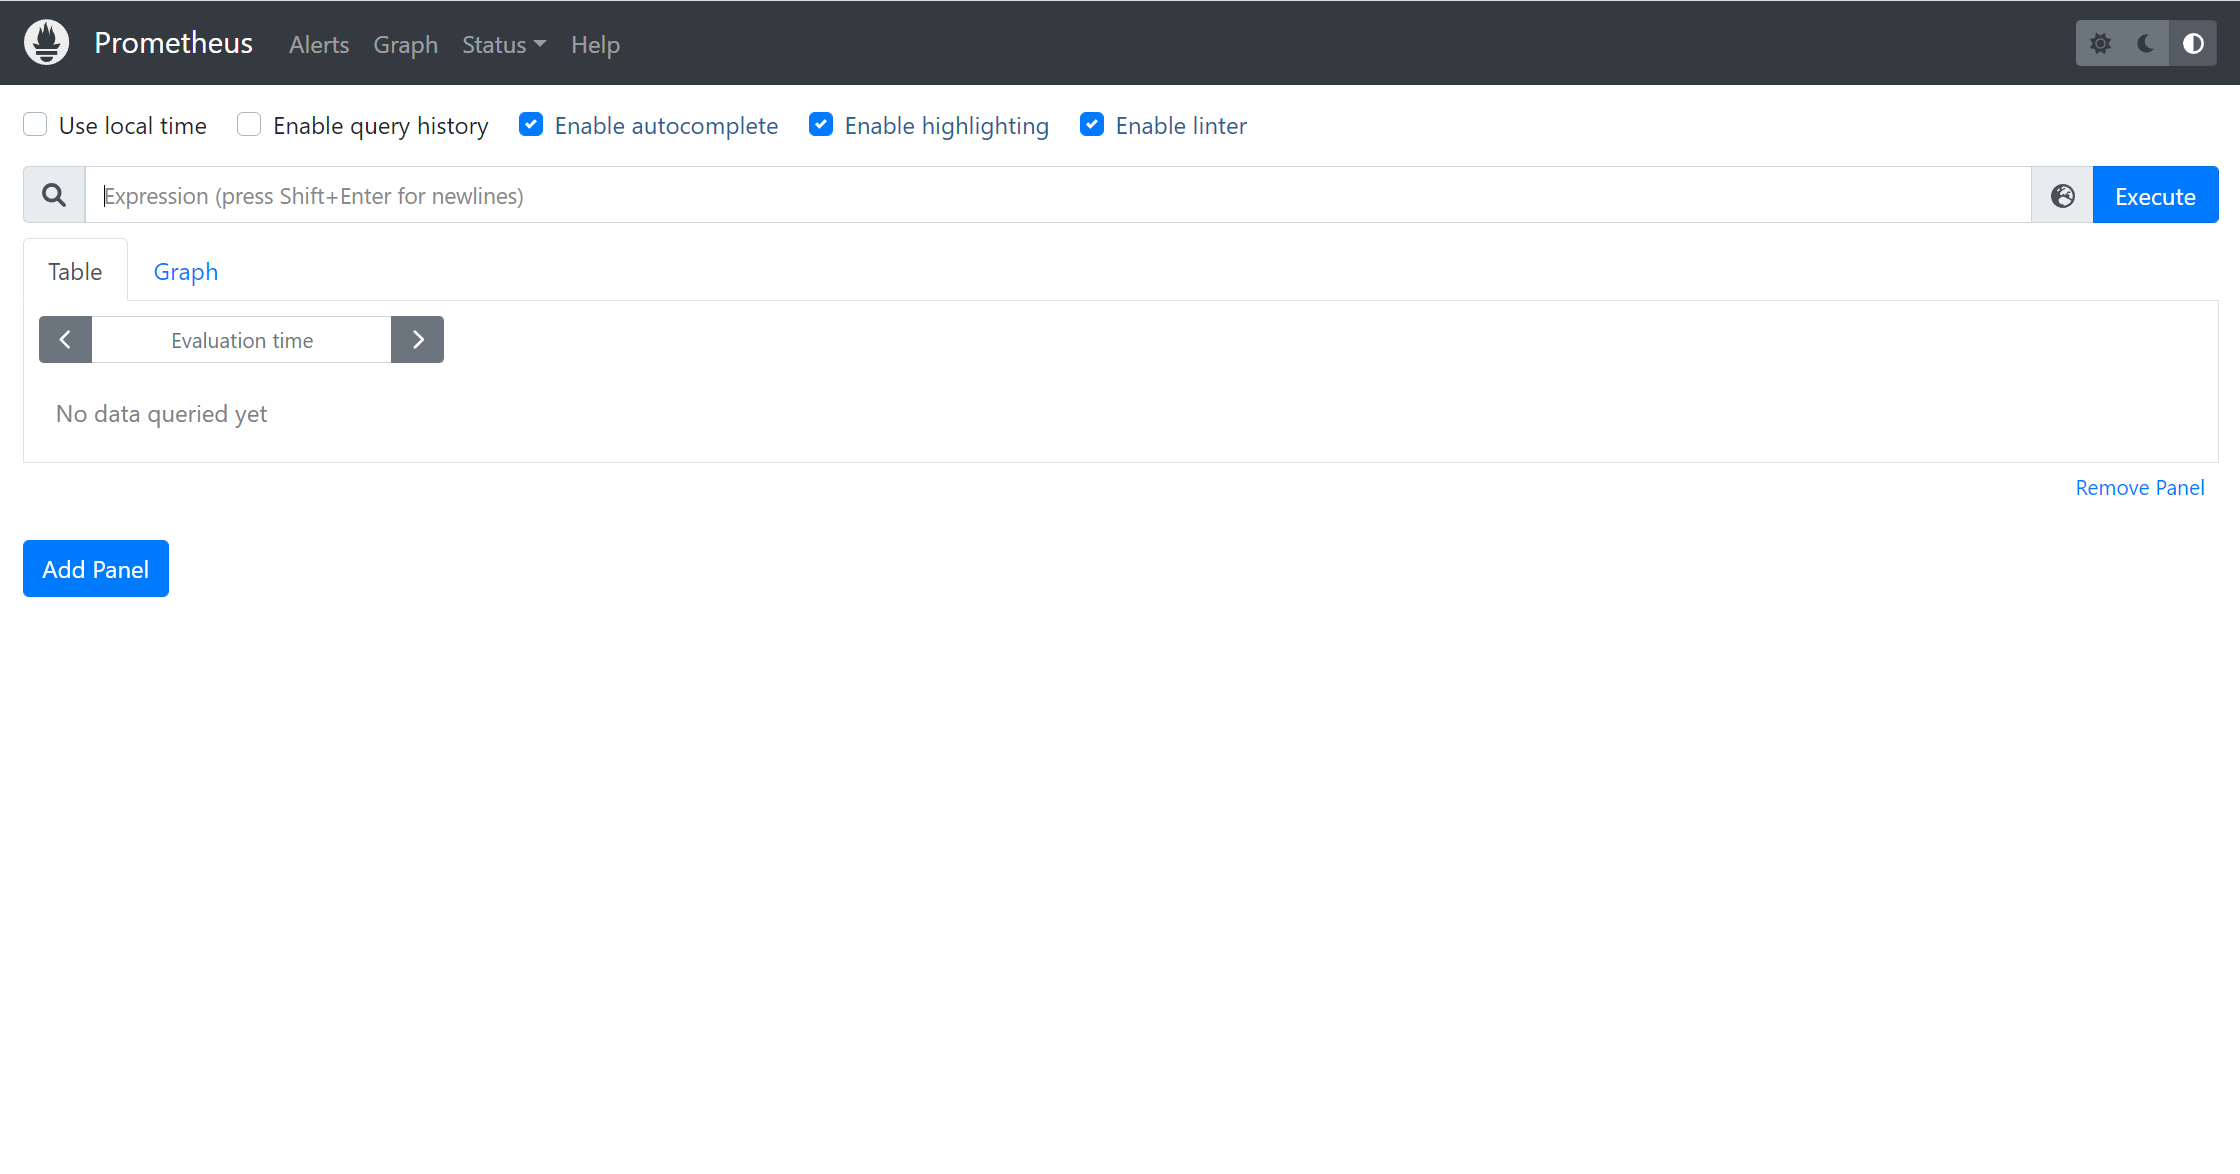Image resolution: width=2240 pixels, height=1174 pixels.
Task: Switch to dark theme moon icon
Action: click(2146, 43)
